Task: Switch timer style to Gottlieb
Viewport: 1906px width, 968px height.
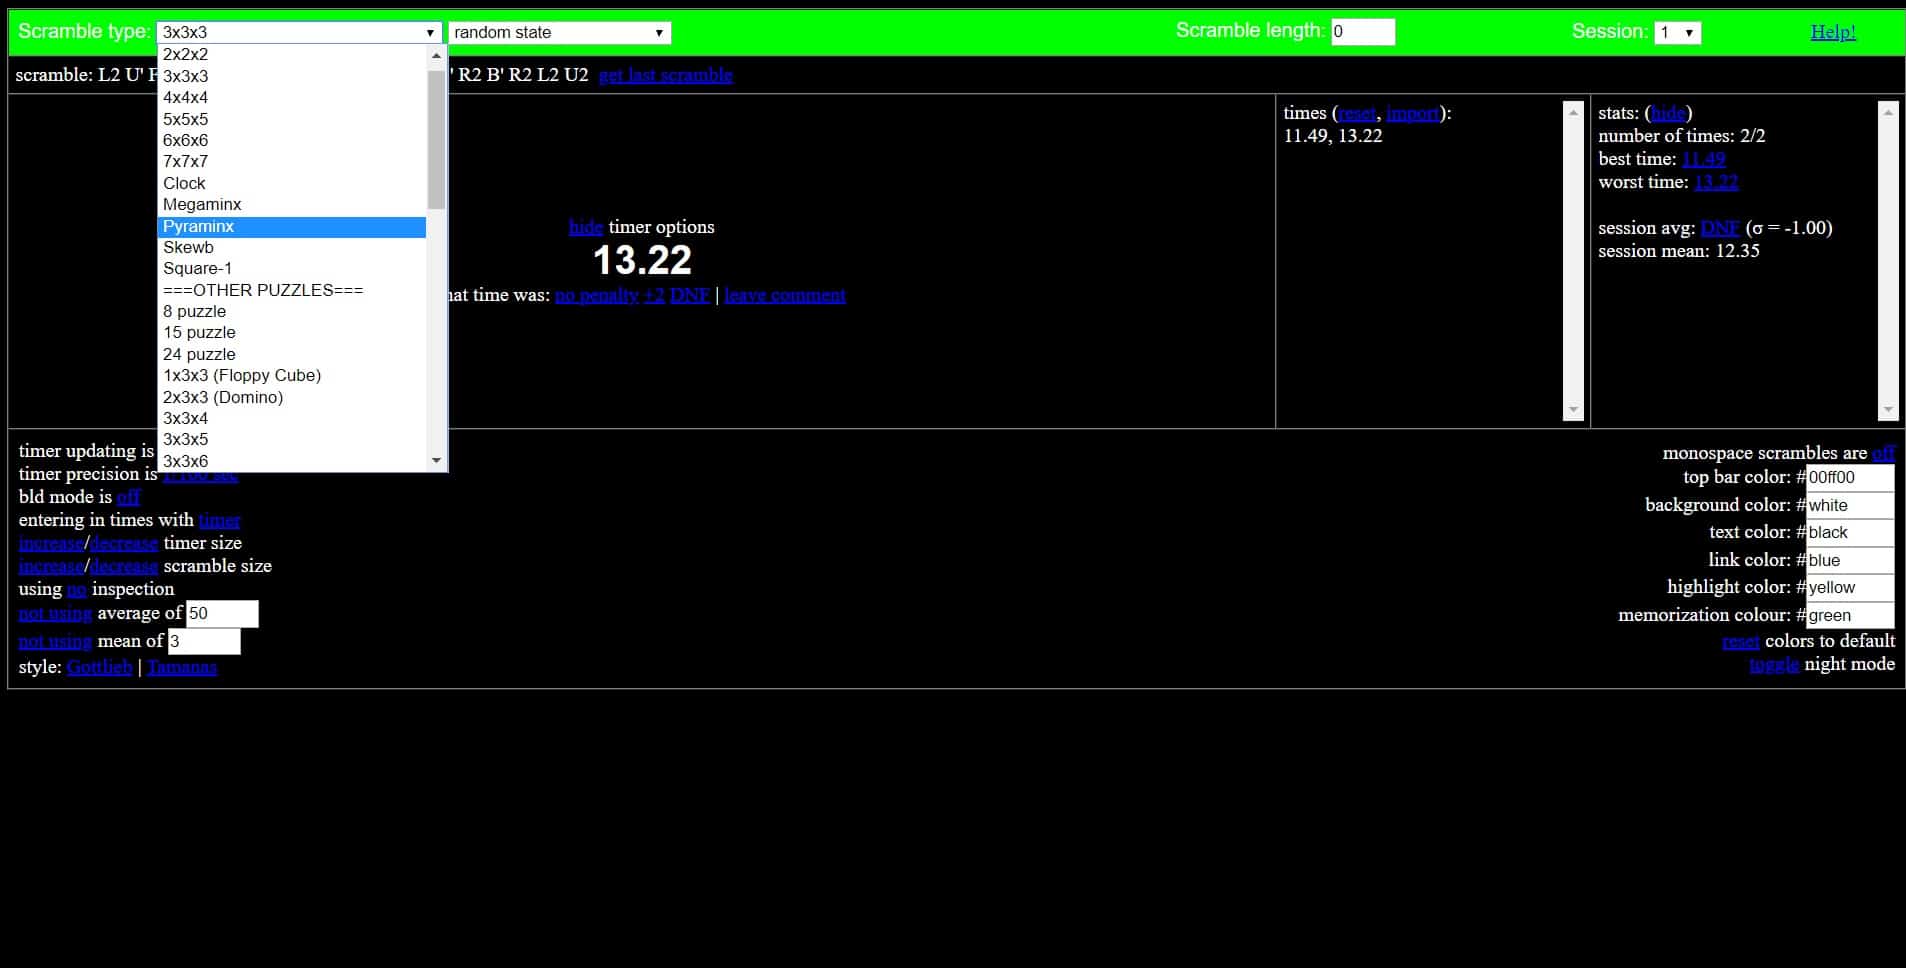Action: tap(99, 667)
